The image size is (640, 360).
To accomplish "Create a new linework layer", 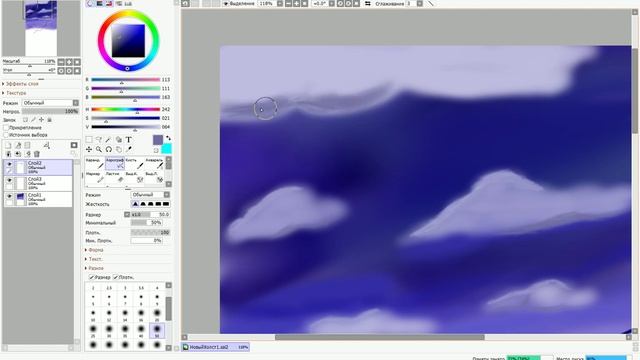I will tap(18, 145).
